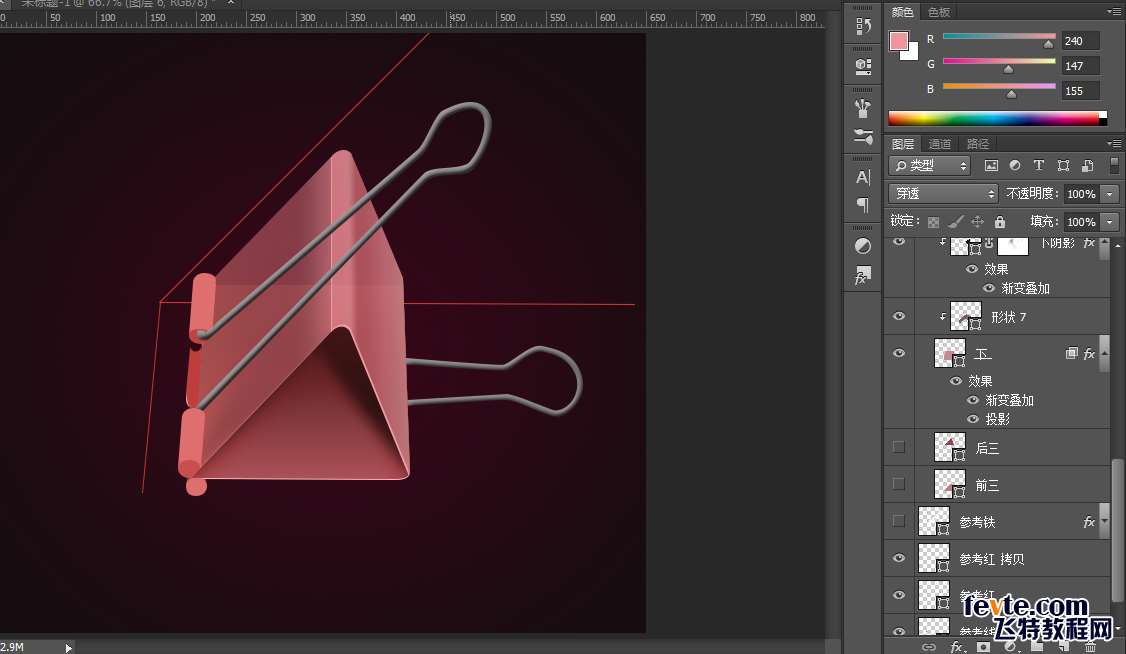Open the Brush settings panel icon

click(863, 136)
